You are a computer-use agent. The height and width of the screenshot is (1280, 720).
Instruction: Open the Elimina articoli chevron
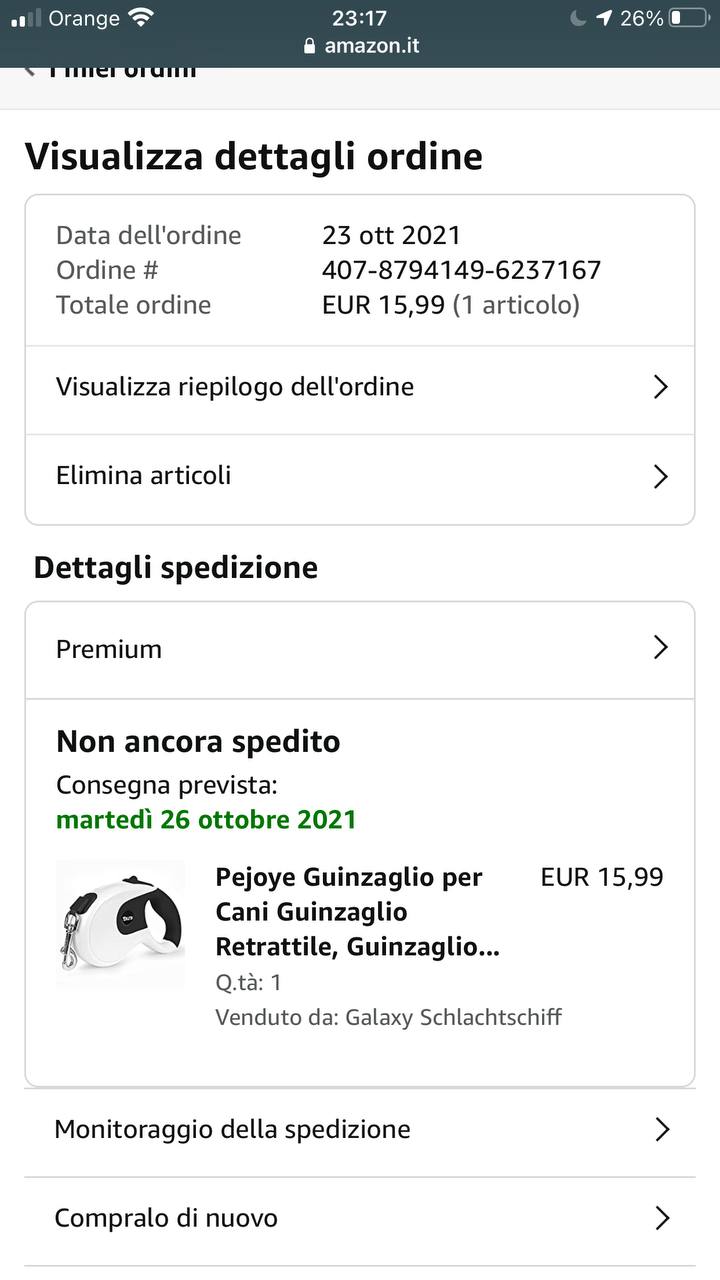(x=660, y=476)
